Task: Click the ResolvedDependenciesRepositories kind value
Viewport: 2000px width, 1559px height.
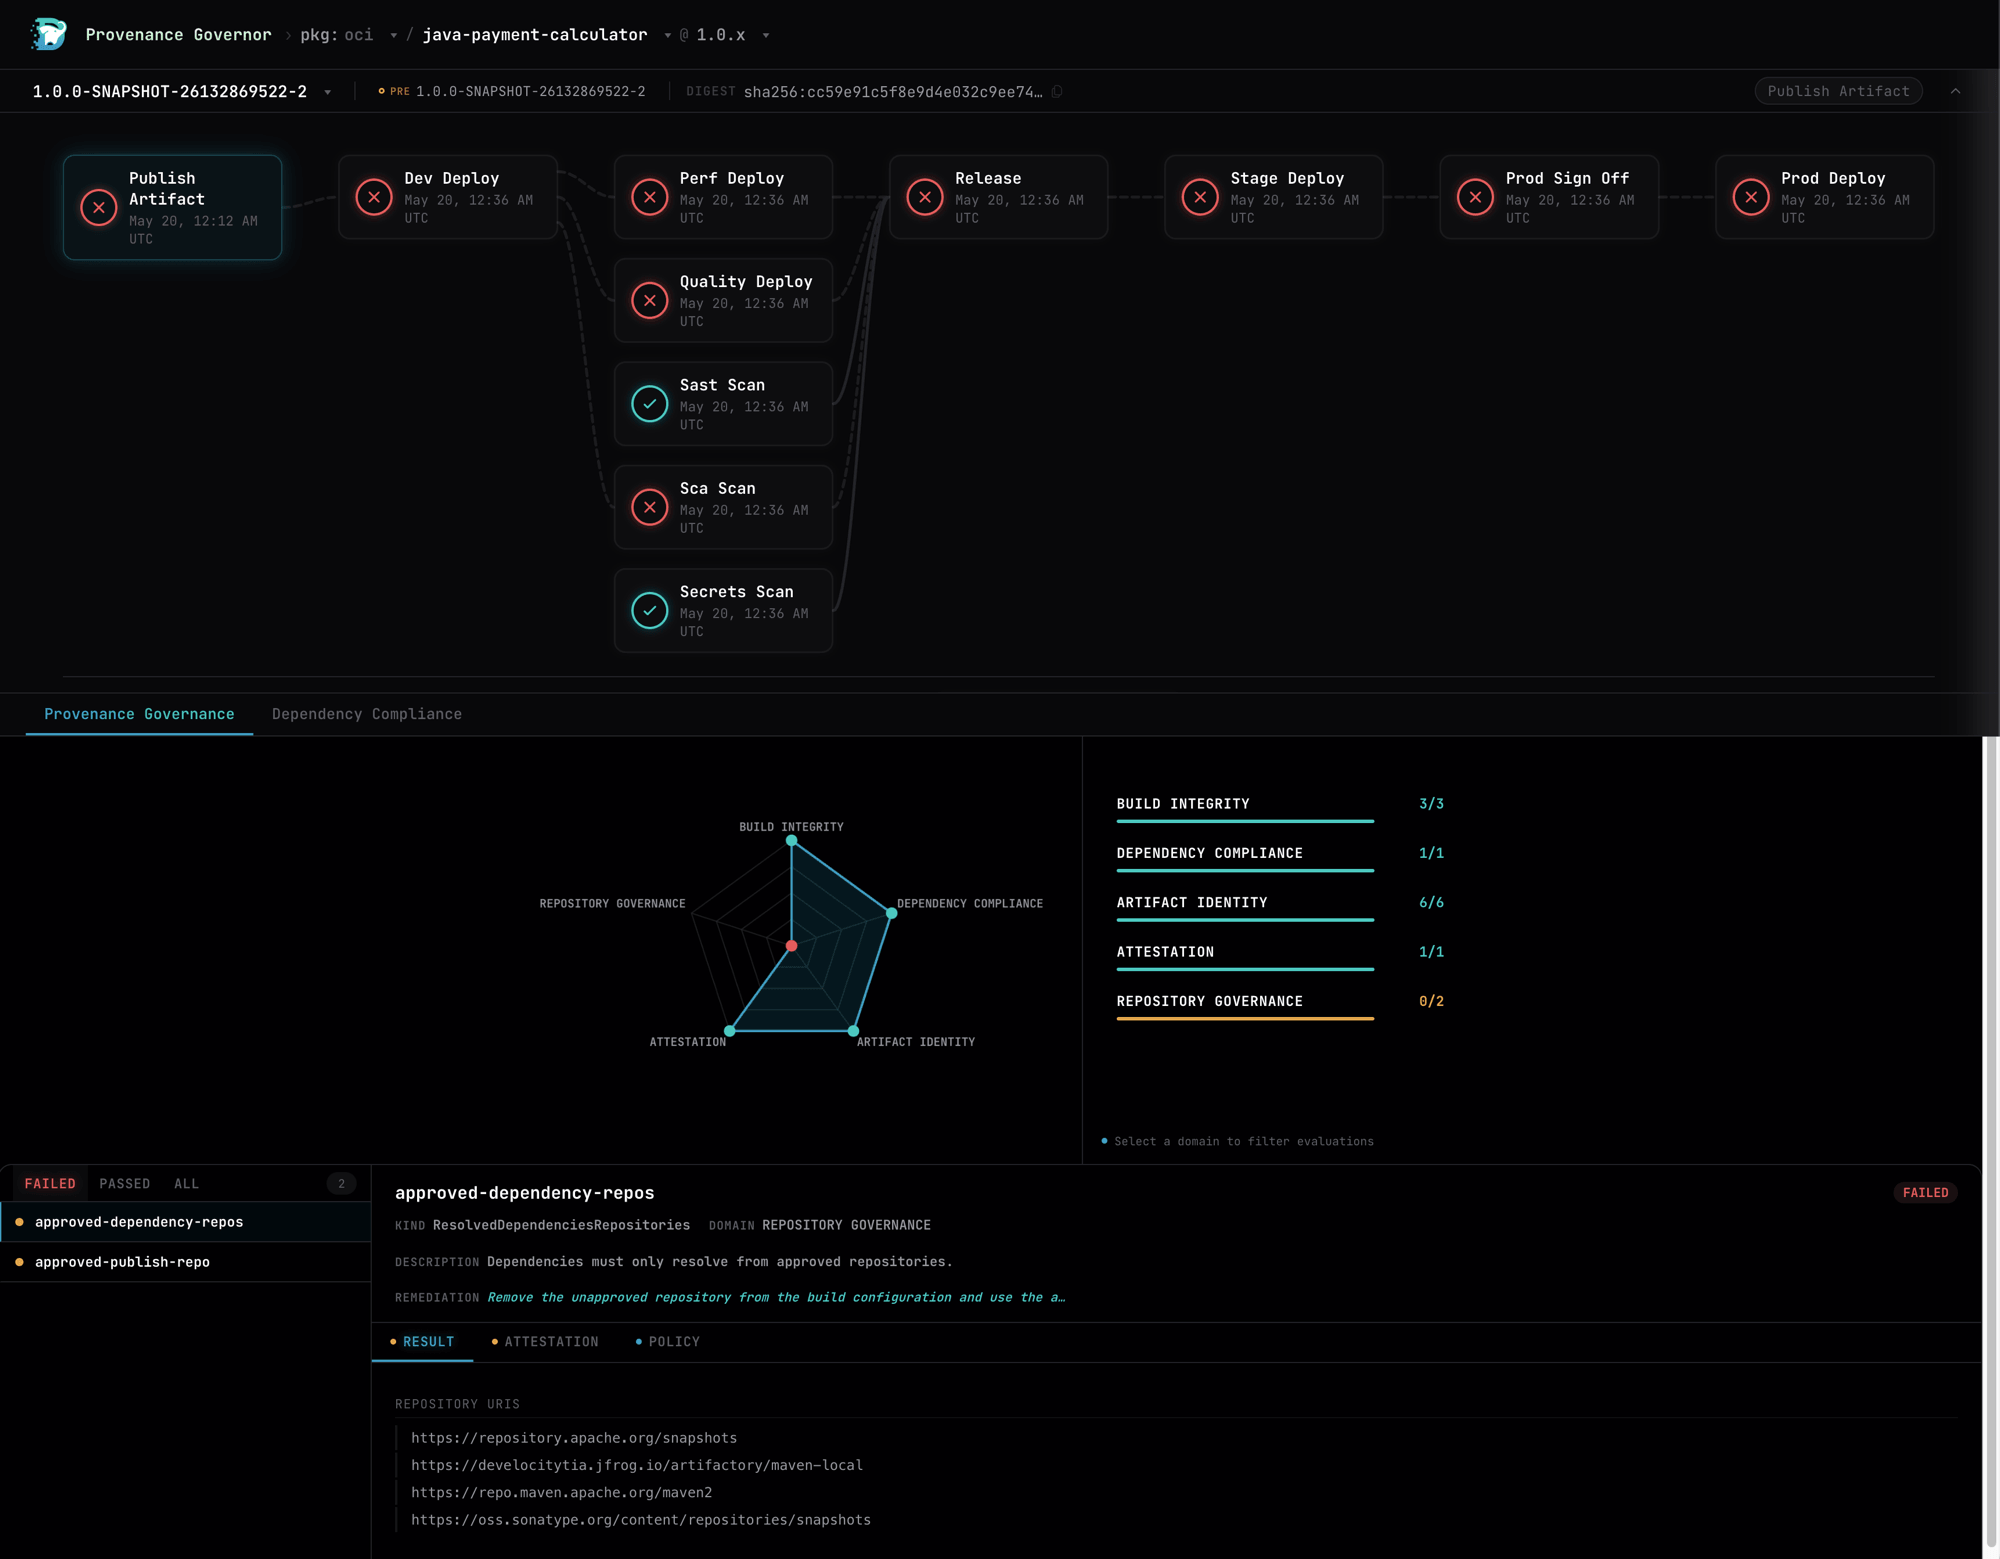Action: 561,1225
